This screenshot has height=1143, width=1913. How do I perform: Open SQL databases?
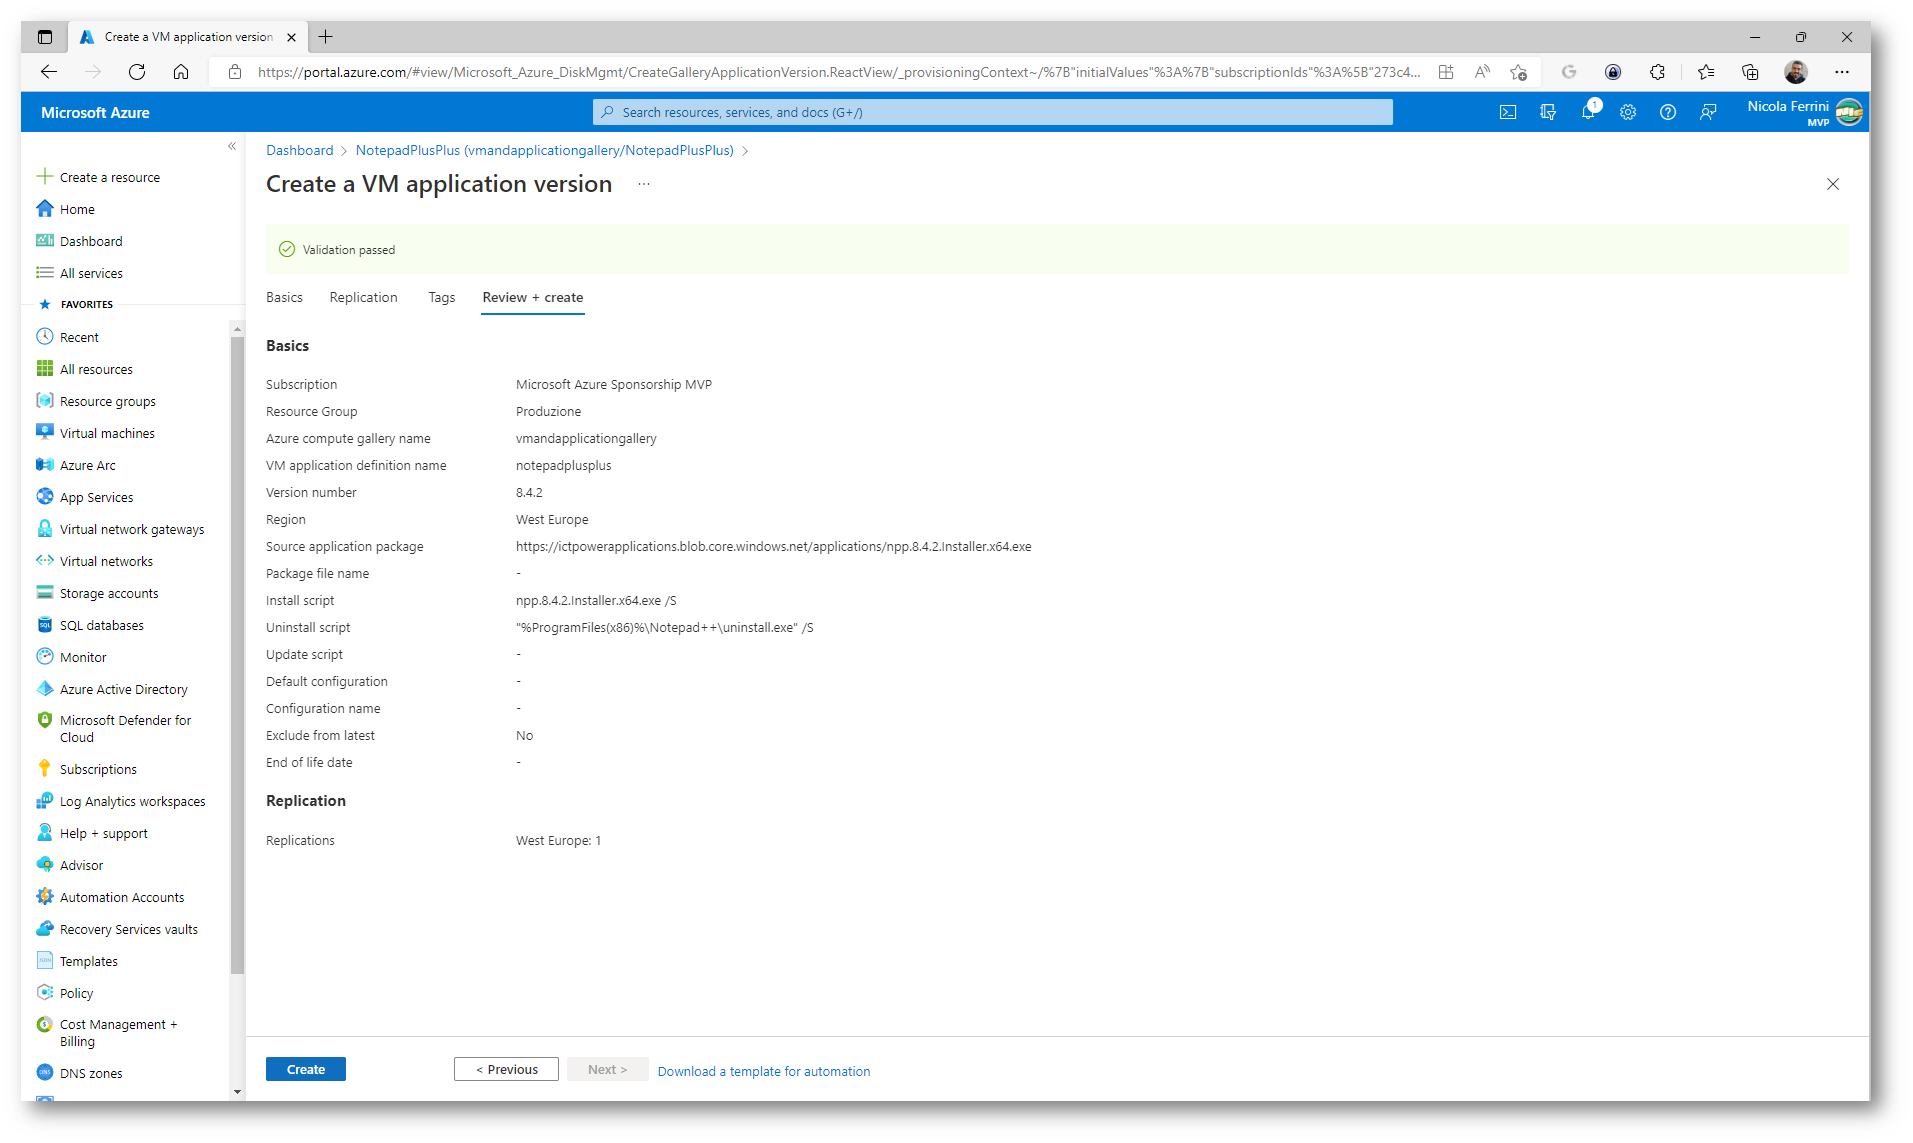click(x=102, y=625)
